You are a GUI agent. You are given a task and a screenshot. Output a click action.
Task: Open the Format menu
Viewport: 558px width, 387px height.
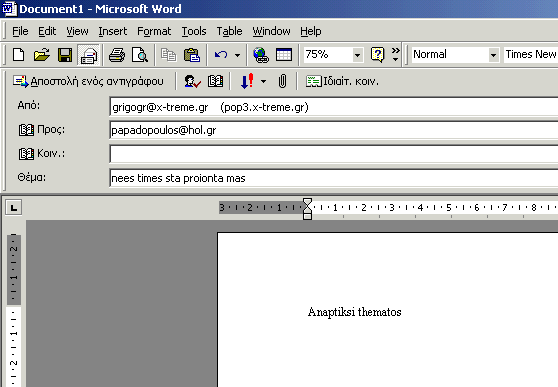click(154, 31)
